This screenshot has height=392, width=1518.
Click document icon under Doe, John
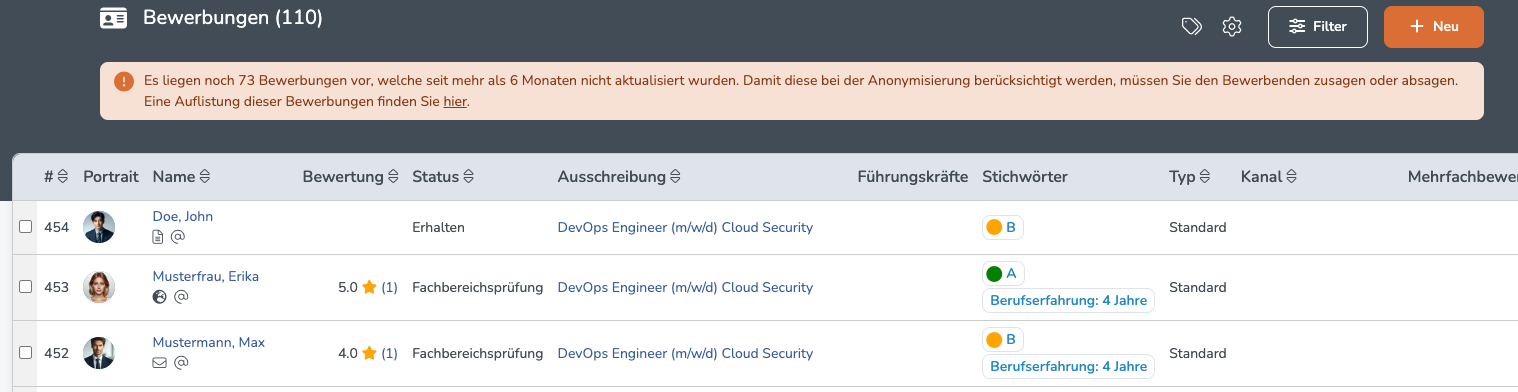tap(157, 237)
